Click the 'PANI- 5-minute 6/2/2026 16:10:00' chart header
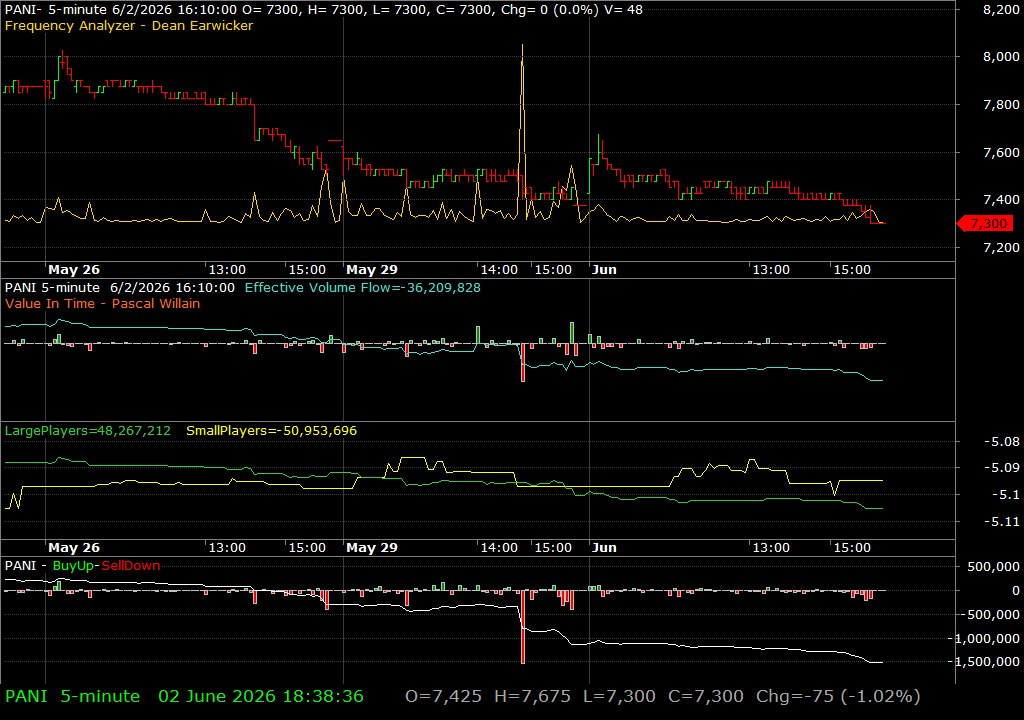This screenshot has width=1024, height=720. 121,10
